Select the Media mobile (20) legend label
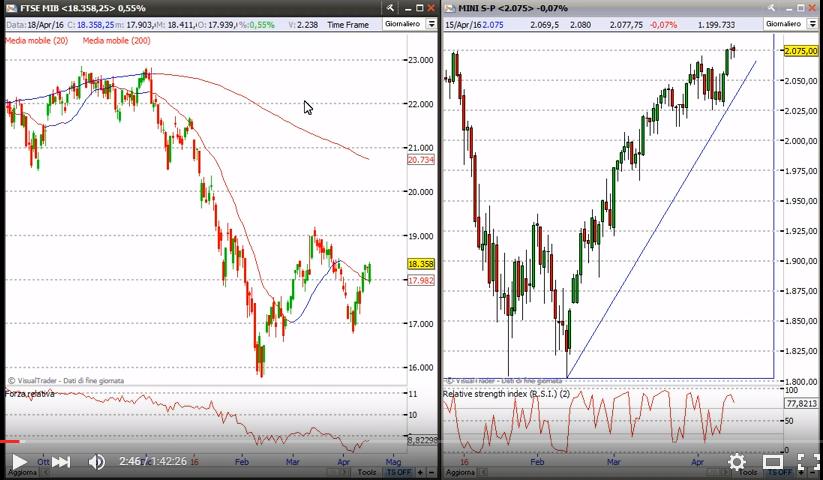 click(37, 41)
